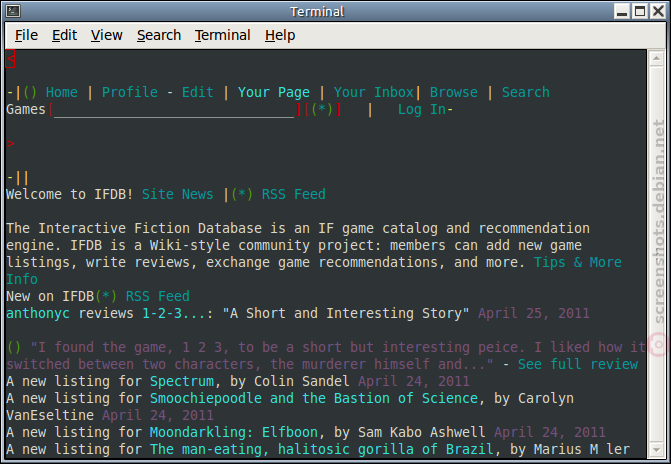Click the vertical scrollbar track
Screen dimensions: 671x464
pos(656,254)
